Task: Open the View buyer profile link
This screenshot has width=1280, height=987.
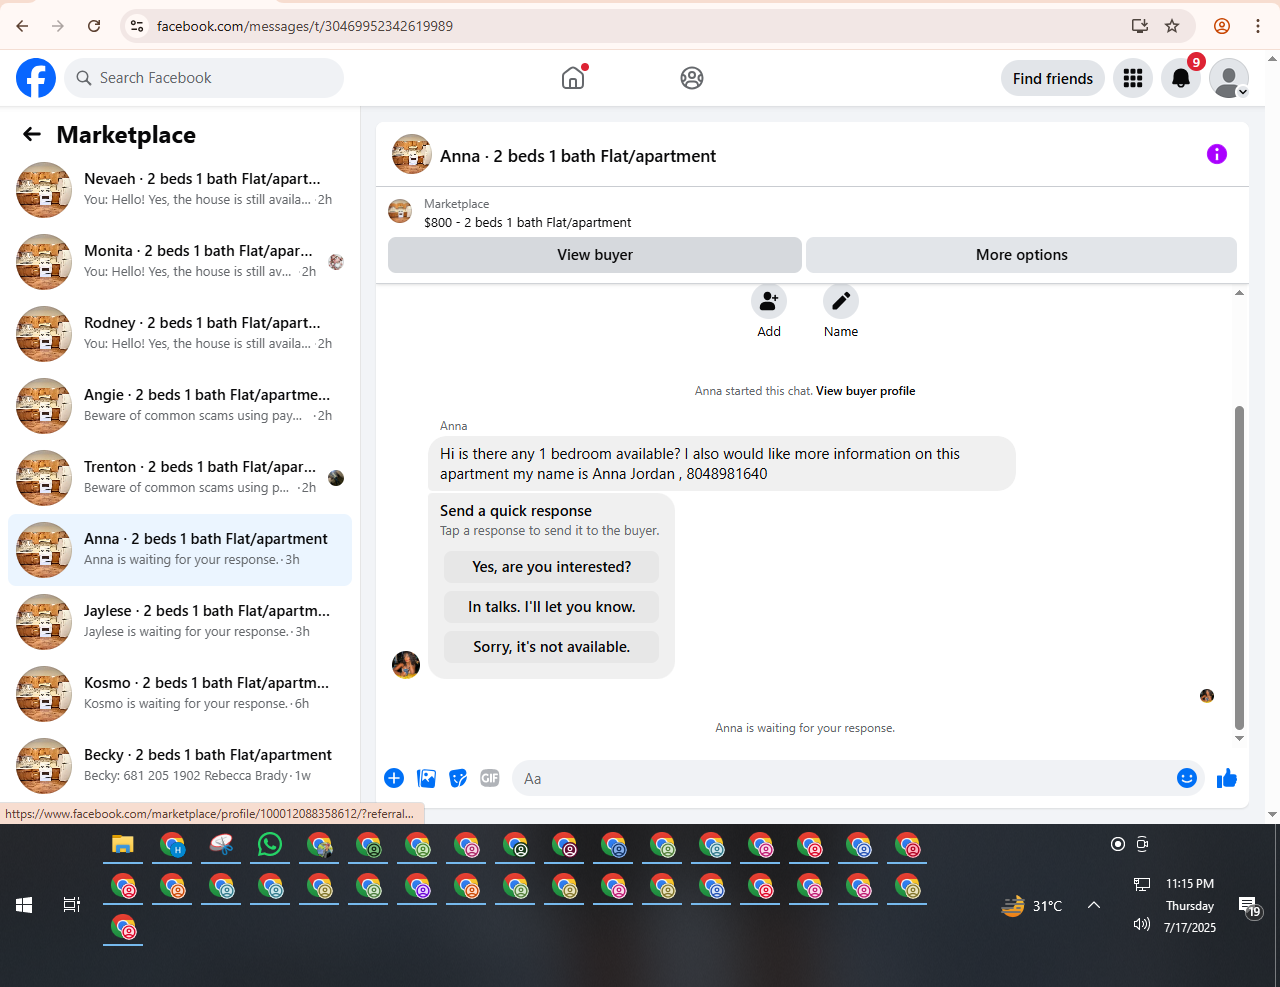Action: 866,391
